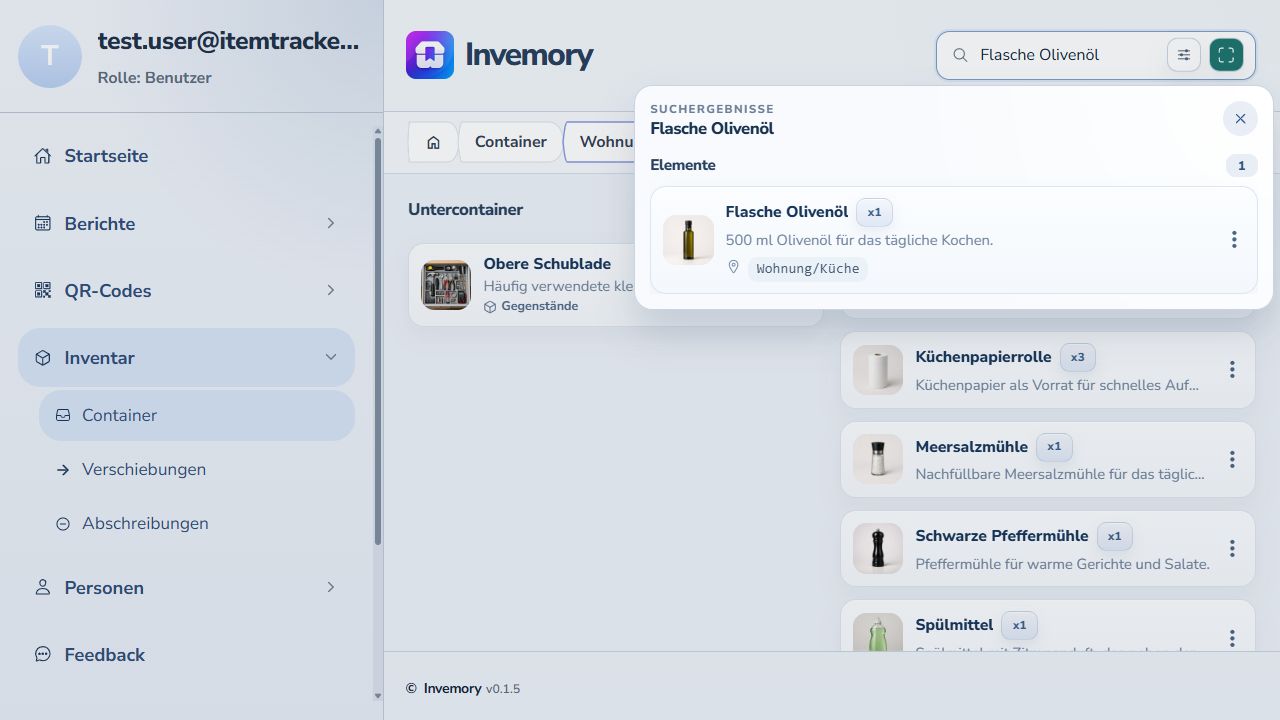This screenshot has height=720, width=1280.
Task: Click the Meersalzmühle item title
Action: point(971,447)
